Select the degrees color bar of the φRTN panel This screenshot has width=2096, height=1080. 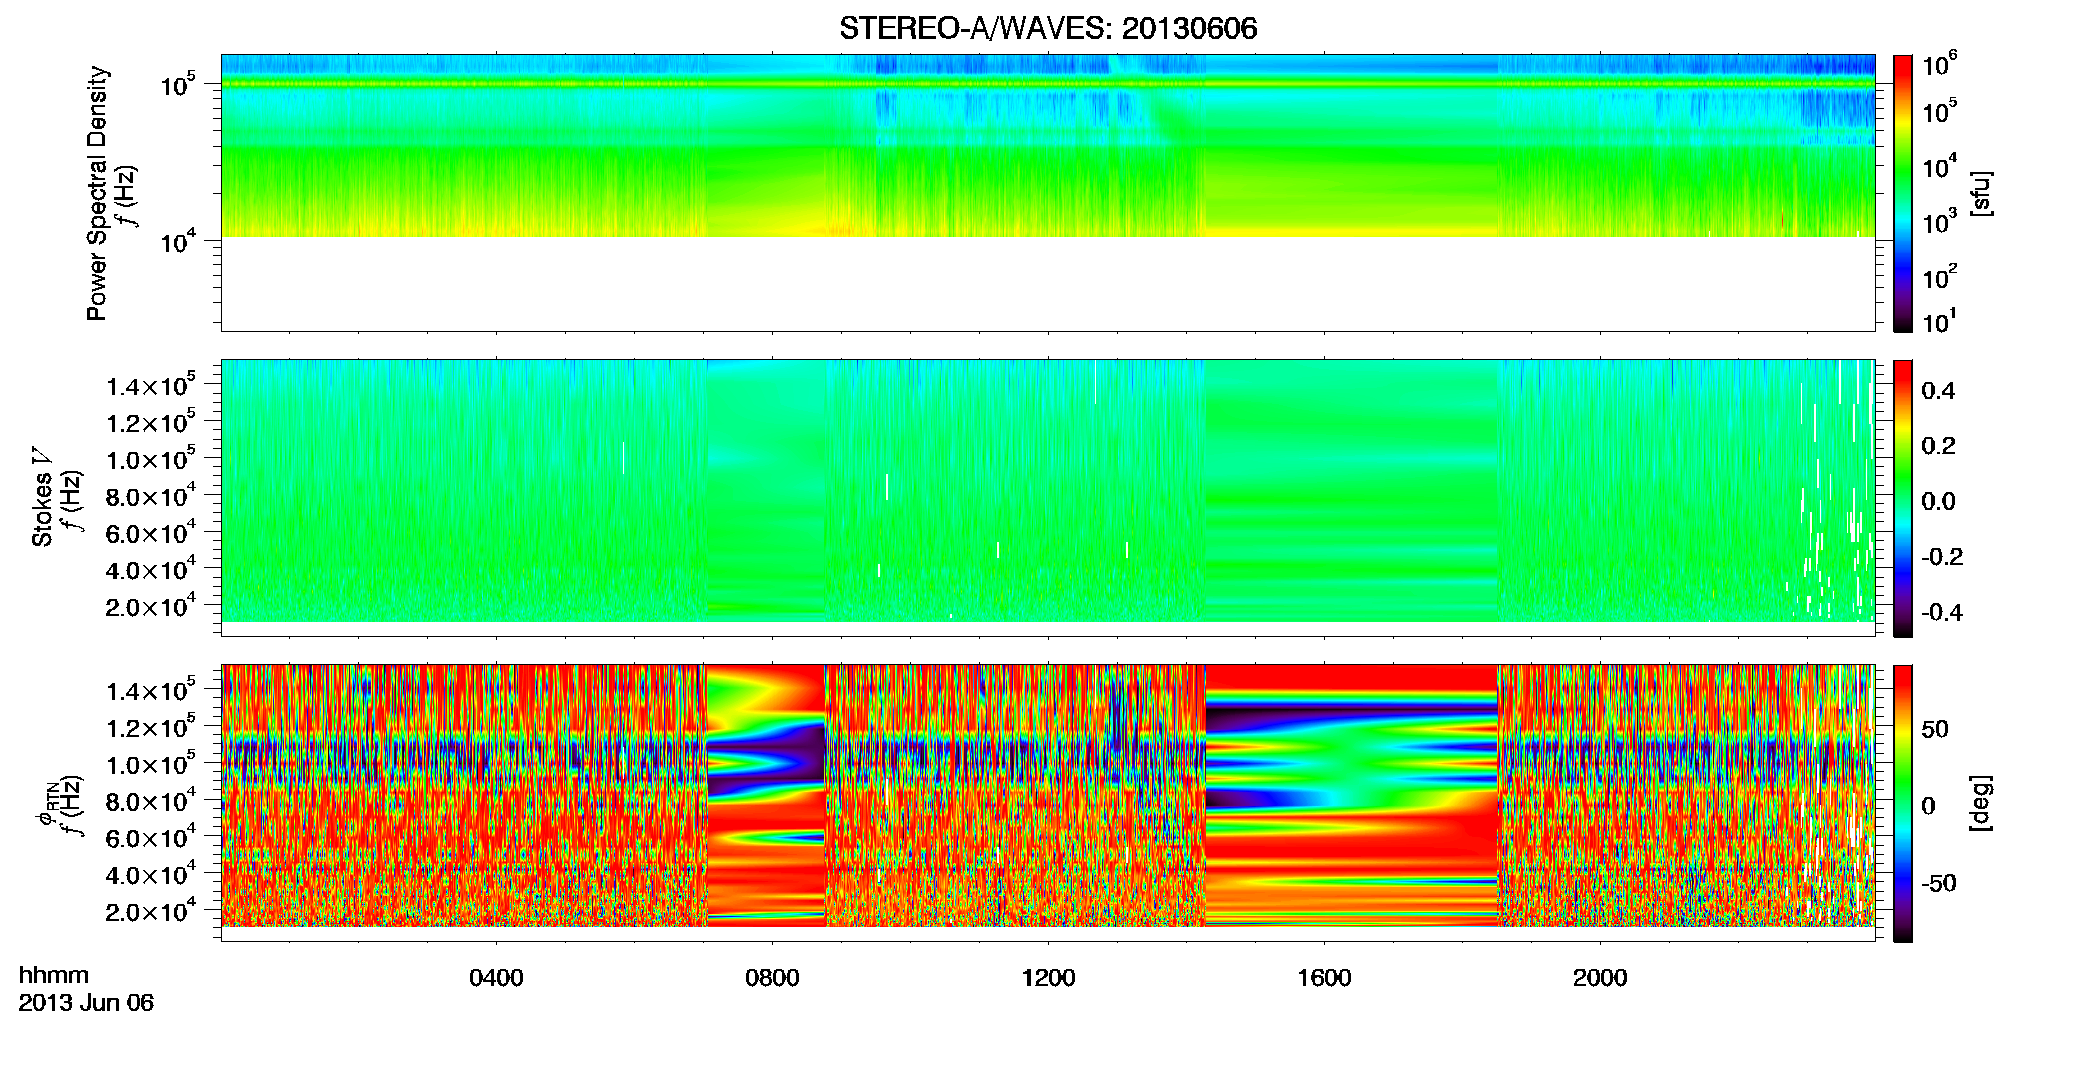tap(1903, 803)
